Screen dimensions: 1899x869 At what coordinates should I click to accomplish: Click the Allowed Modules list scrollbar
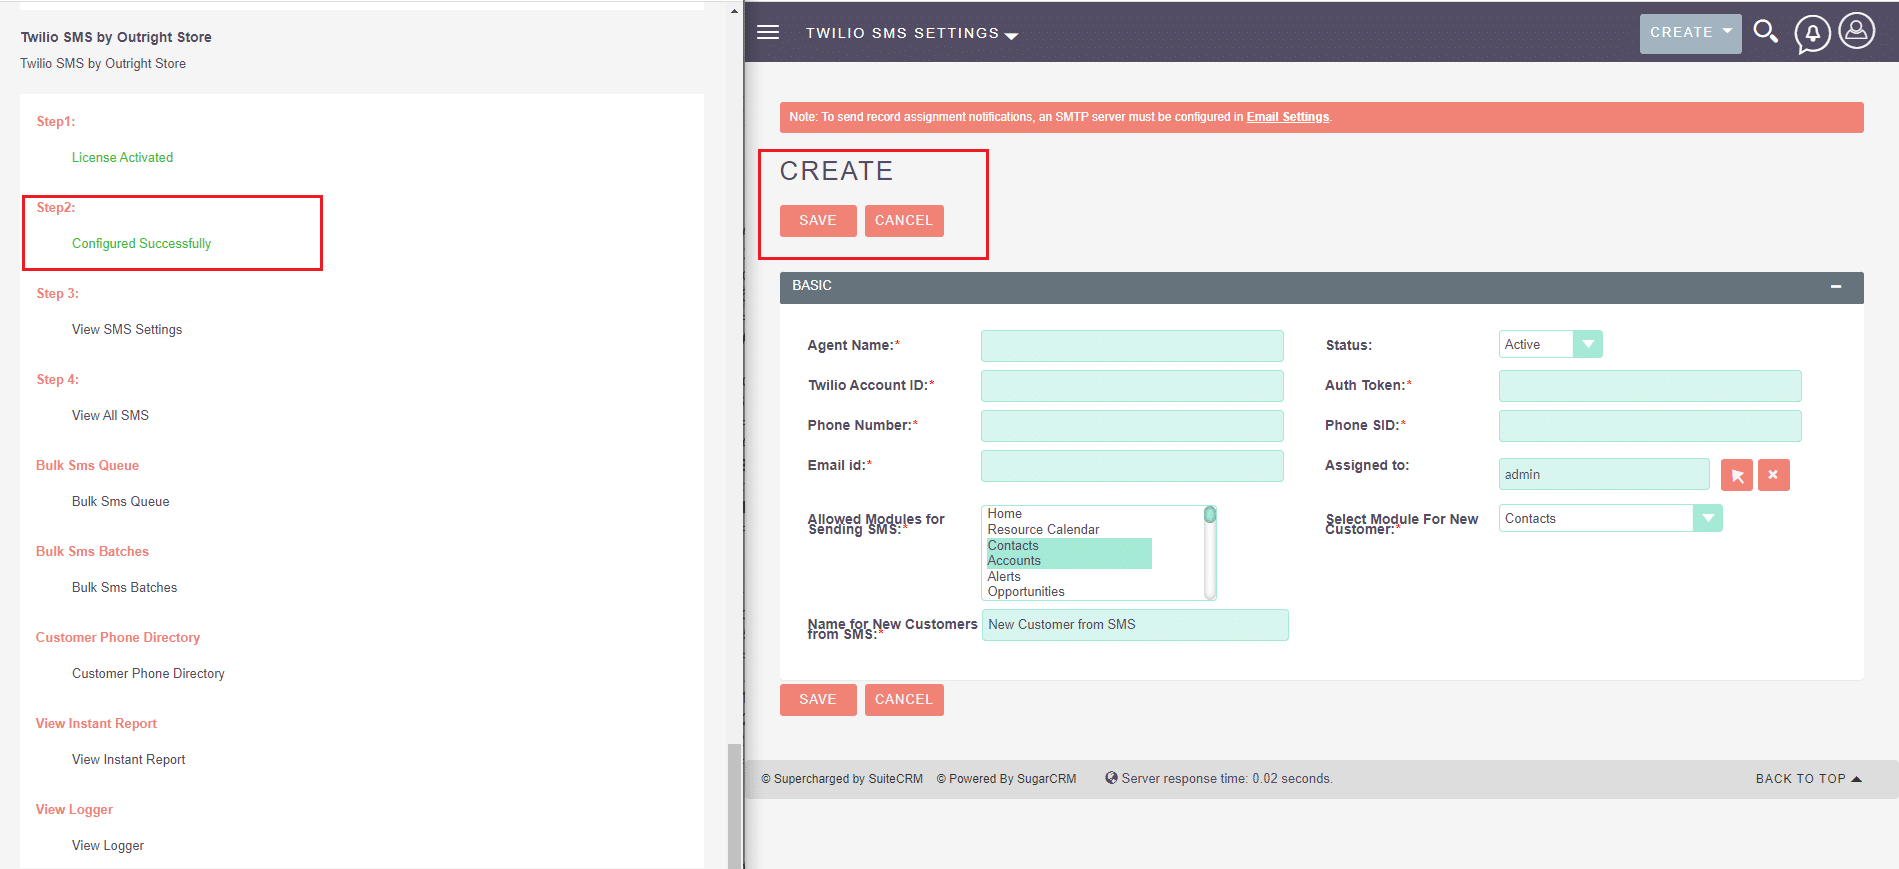1210,553
